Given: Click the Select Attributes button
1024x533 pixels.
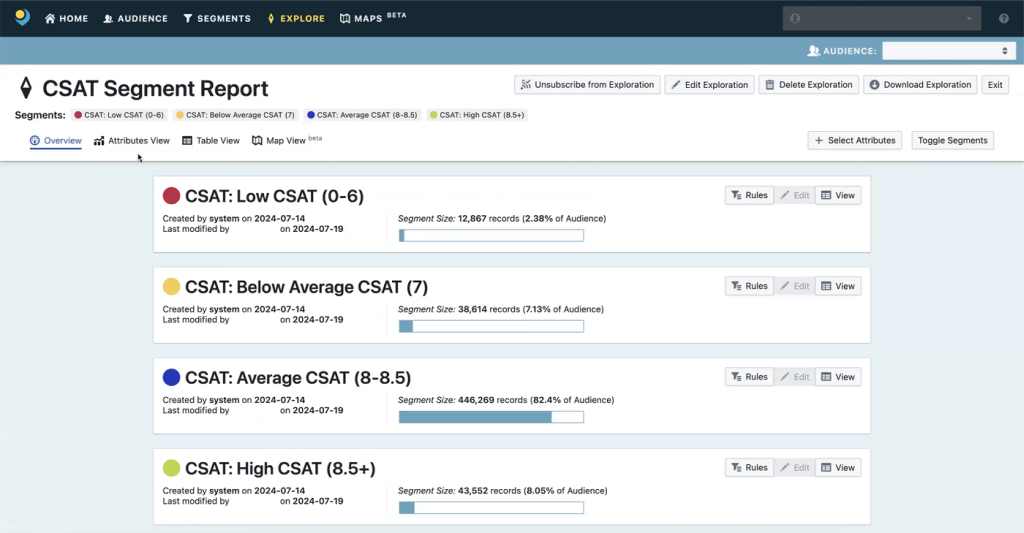Looking at the screenshot, I should (854, 141).
